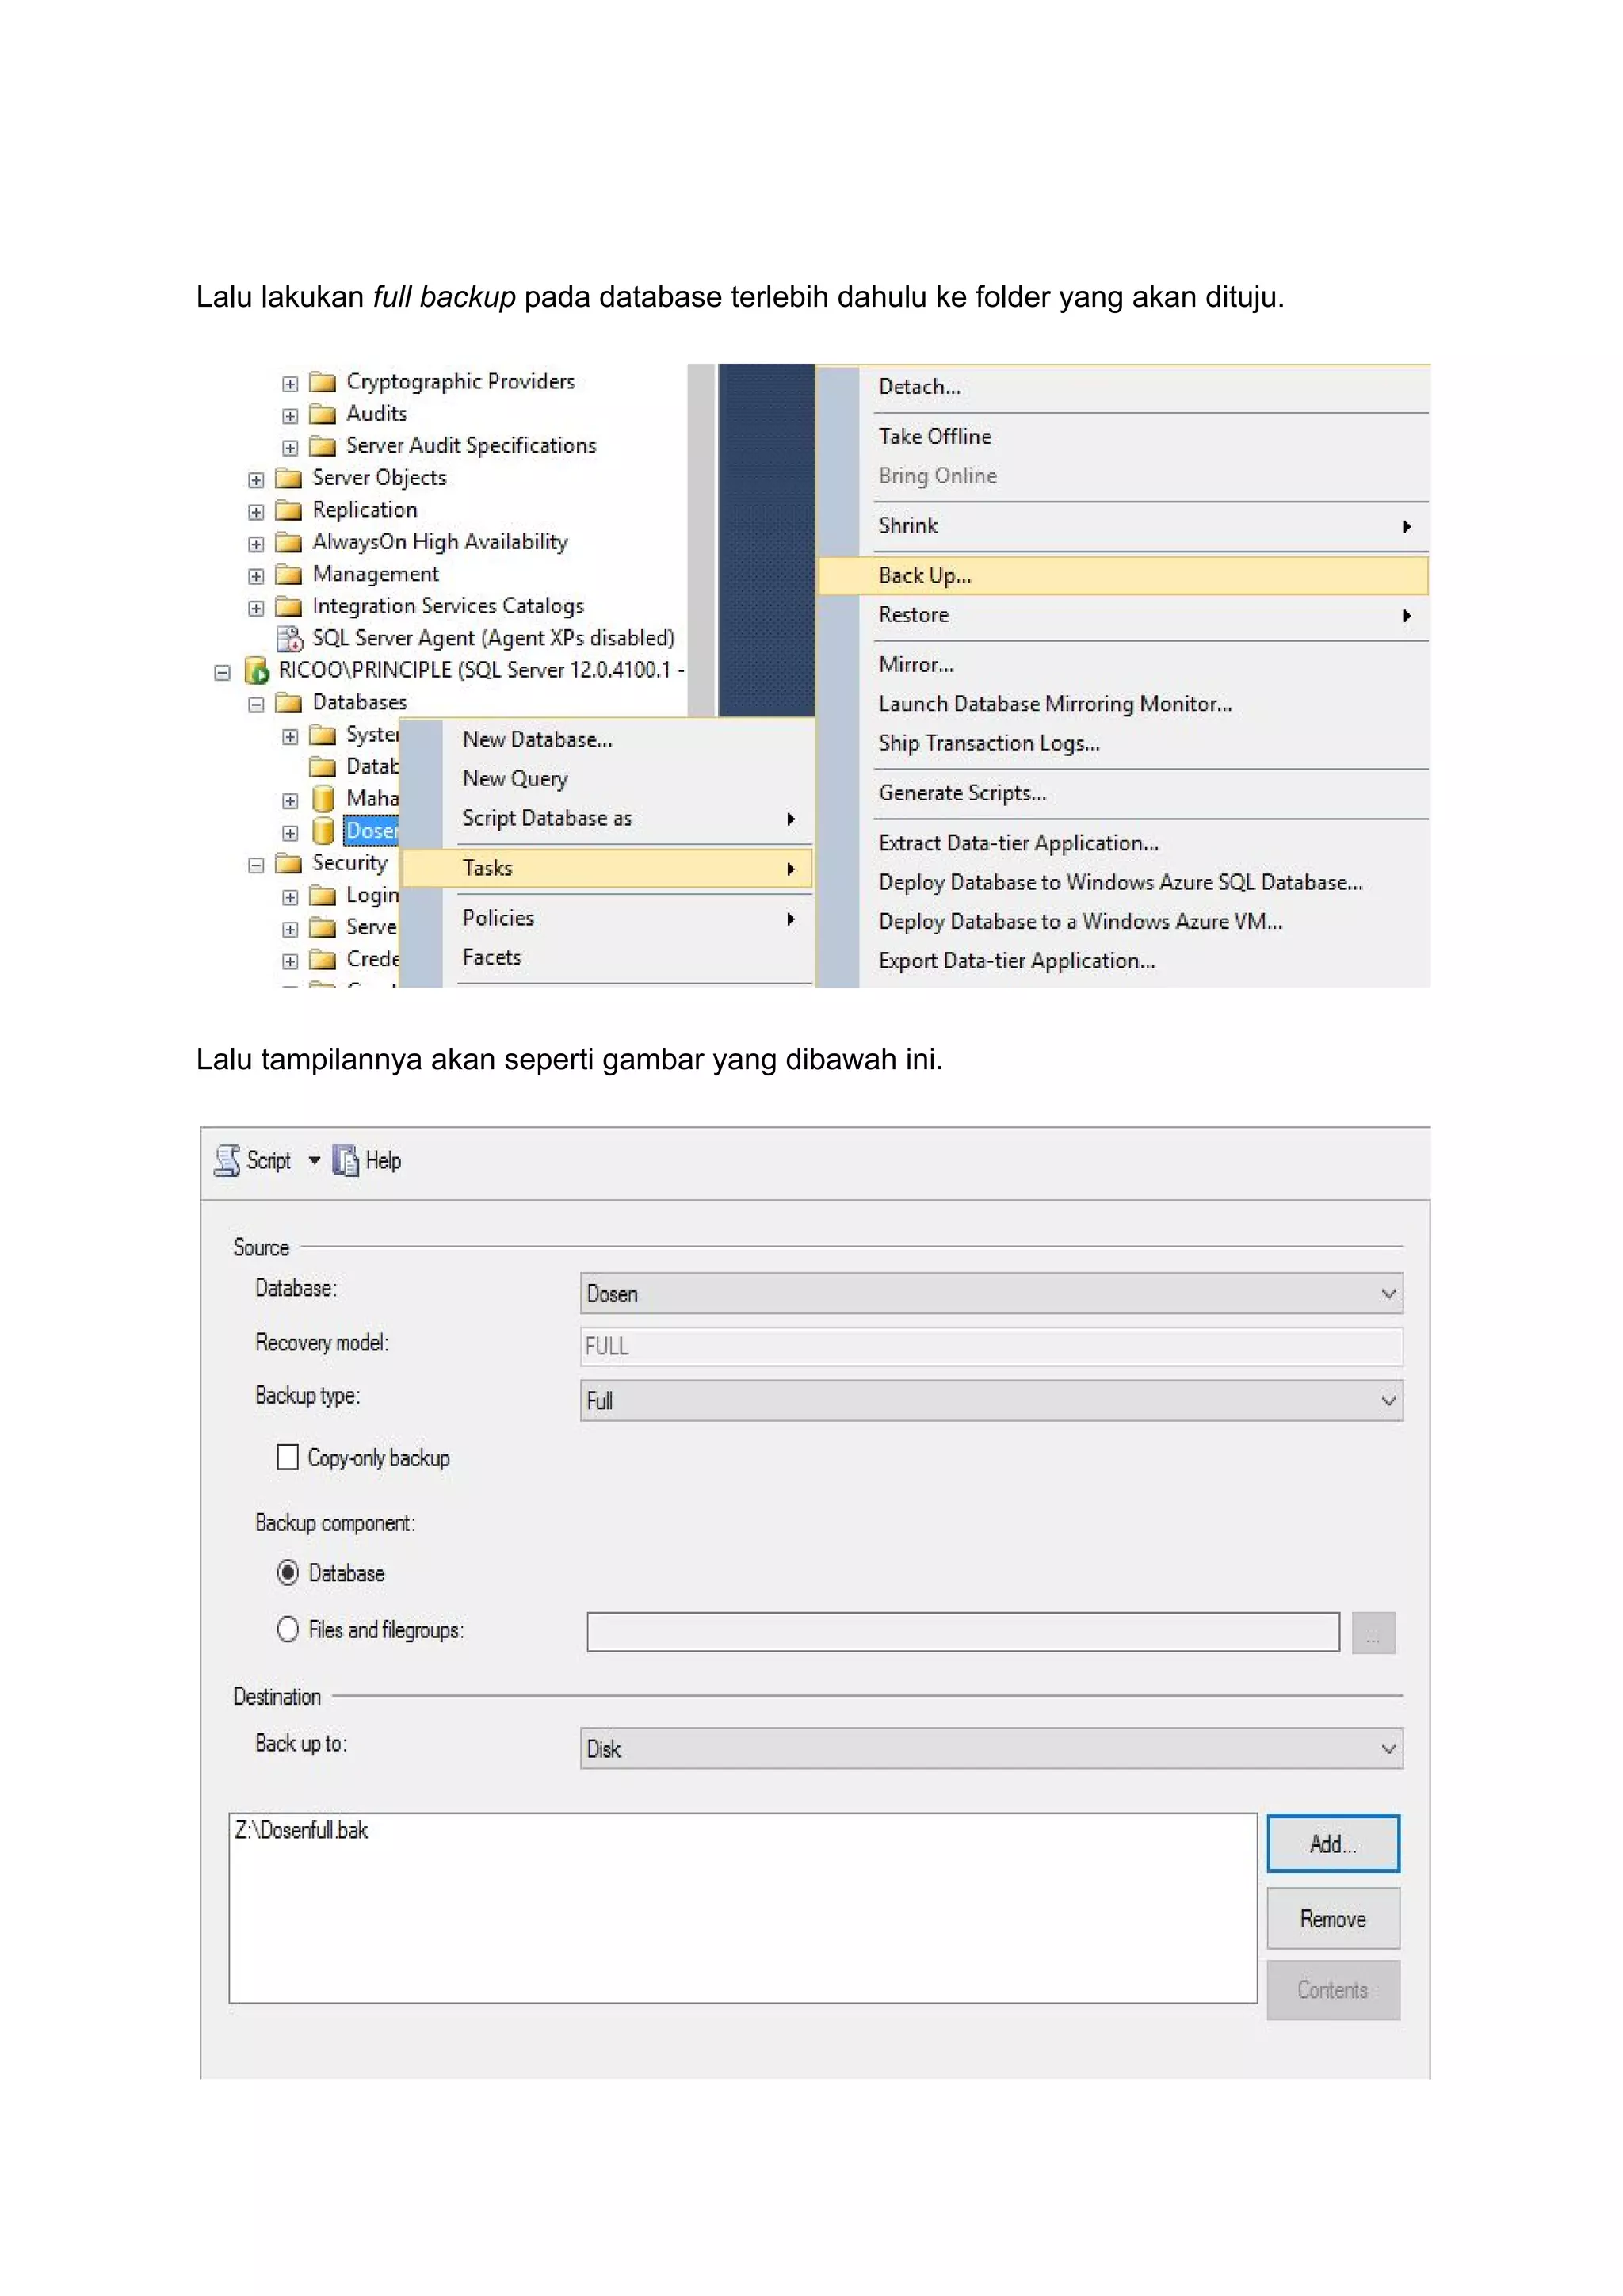Collapse the Security node
The width and height of the screenshot is (1623, 2296).
[256, 865]
